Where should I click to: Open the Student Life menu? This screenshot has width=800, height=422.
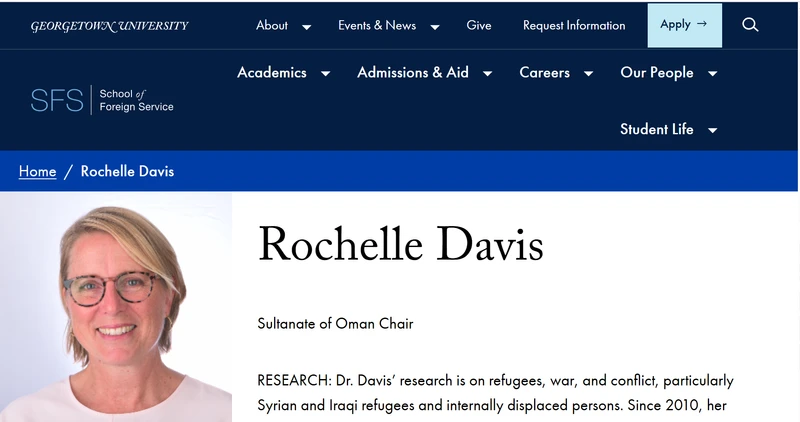657,129
